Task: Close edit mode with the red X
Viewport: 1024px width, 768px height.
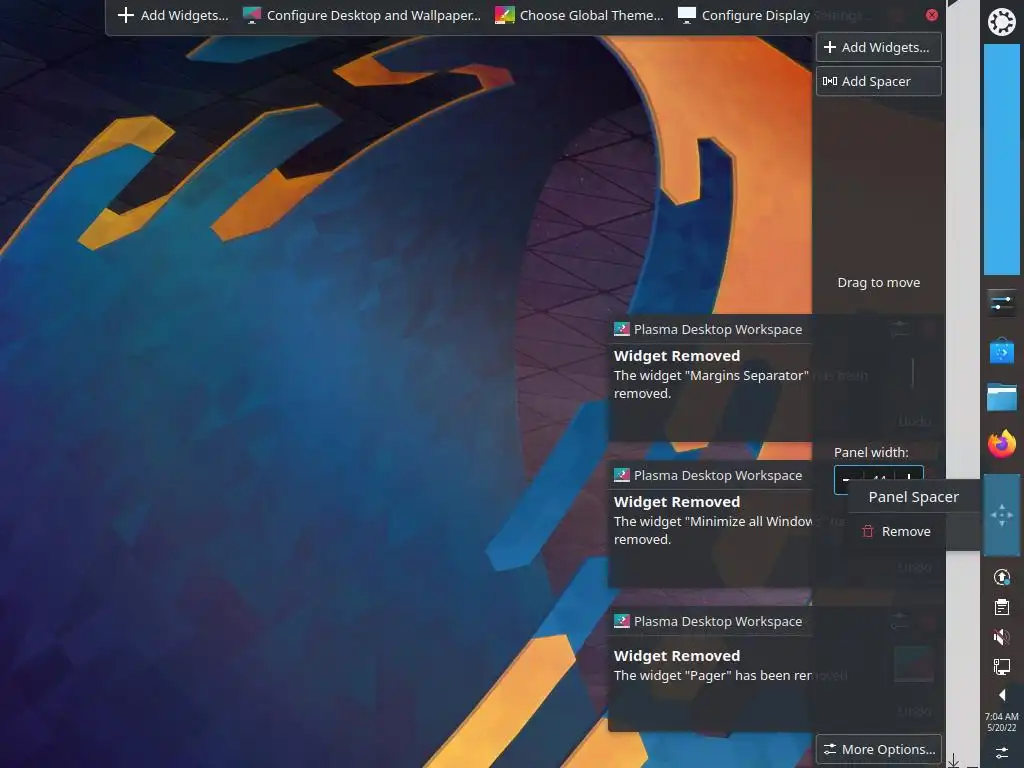Action: 932,15
